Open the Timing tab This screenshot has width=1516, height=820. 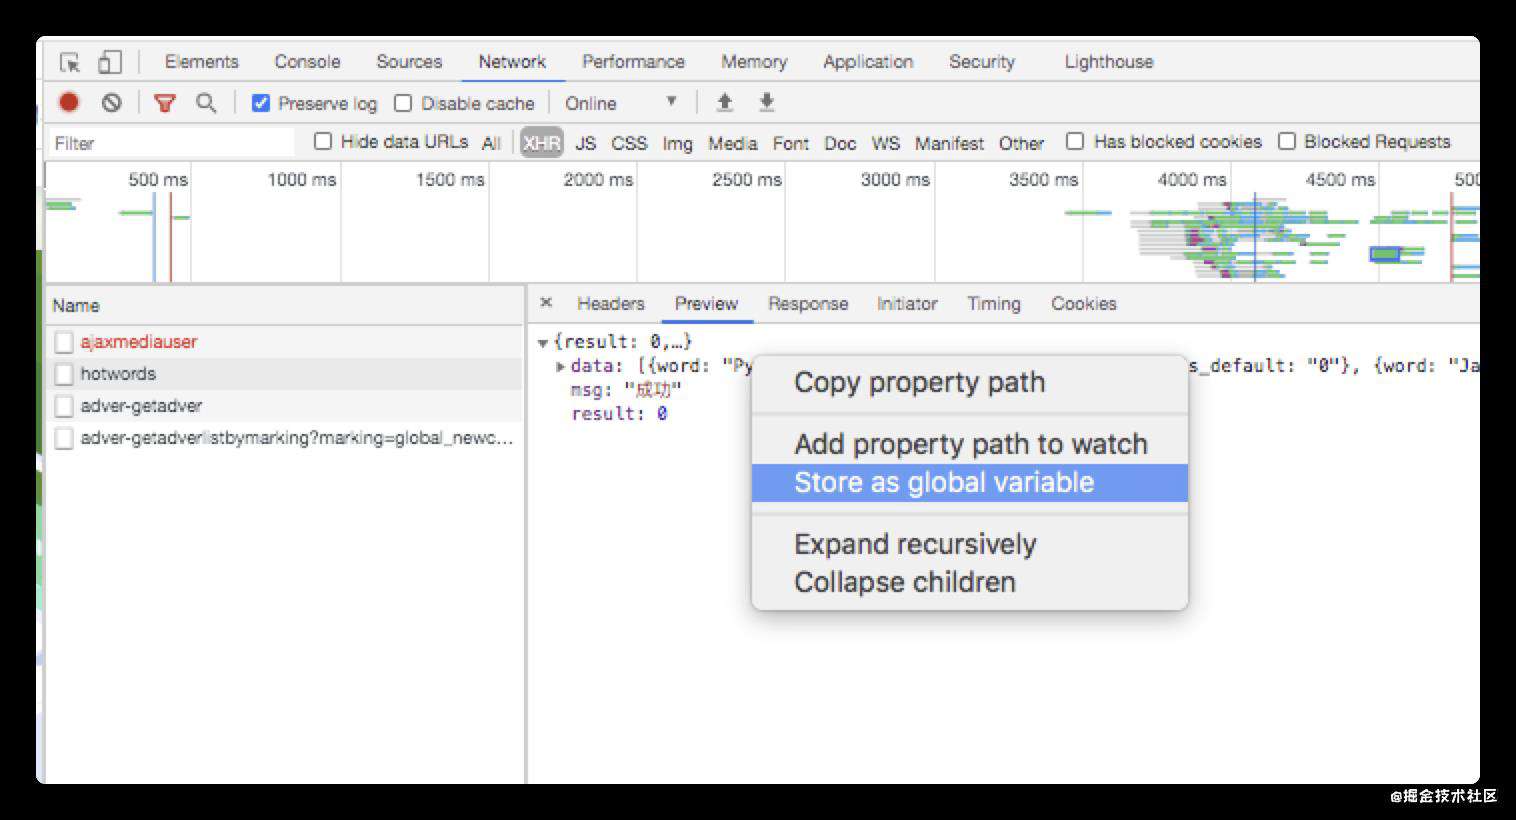point(994,304)
